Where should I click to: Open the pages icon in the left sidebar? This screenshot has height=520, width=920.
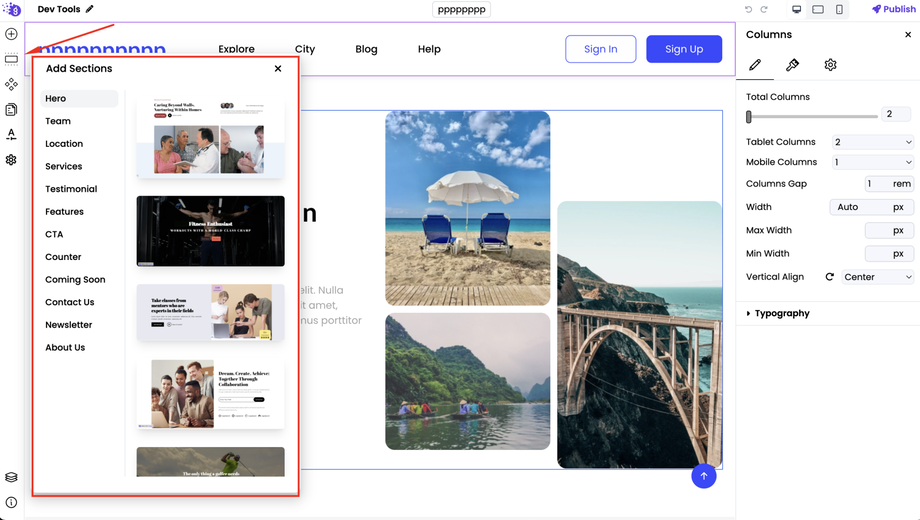(x=11, y=109)
